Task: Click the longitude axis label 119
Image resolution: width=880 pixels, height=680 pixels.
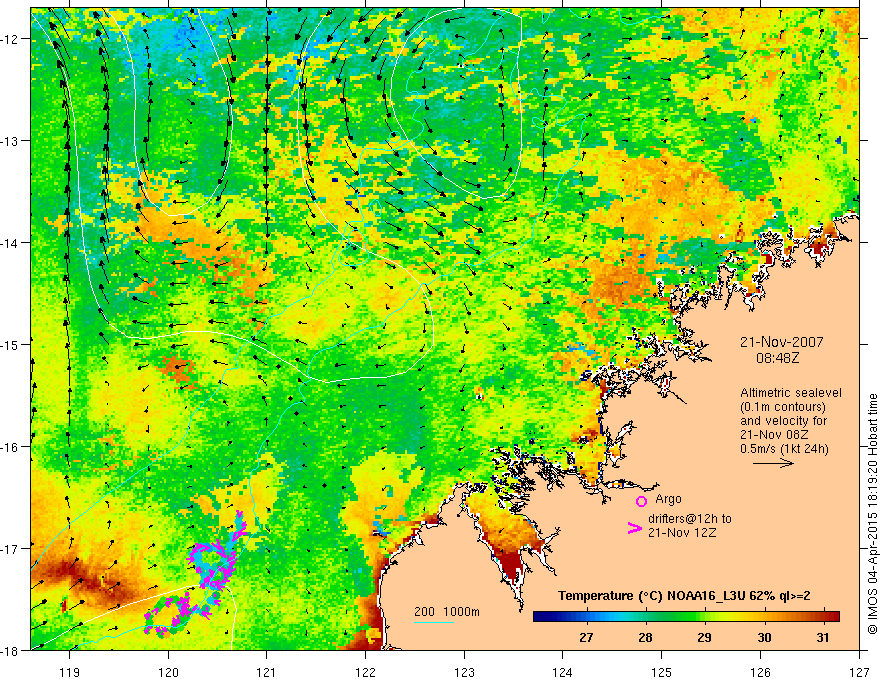Action: 70,672
